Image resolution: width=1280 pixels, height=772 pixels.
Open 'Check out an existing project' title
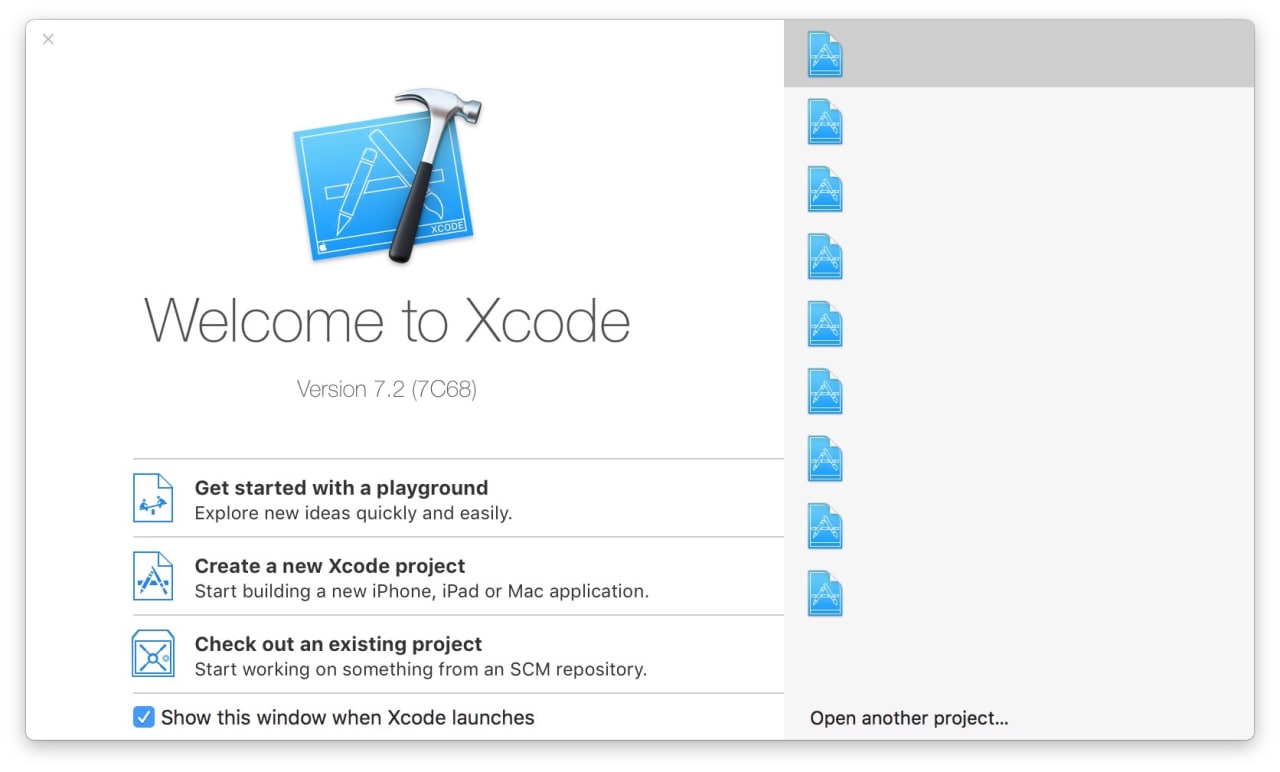(x=338, y=644)
